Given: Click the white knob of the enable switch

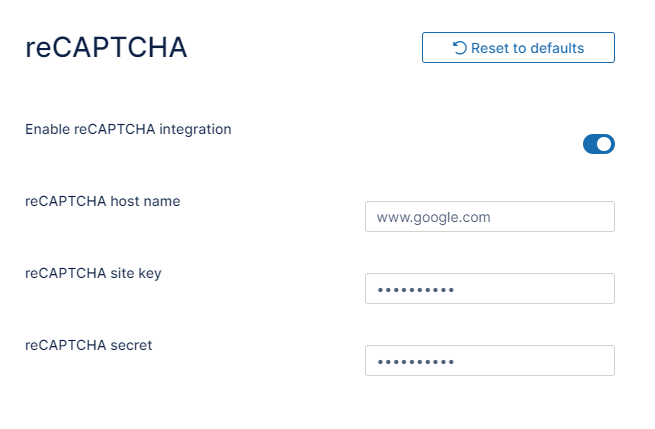Looking at the screenshot, I should coord(604,144).
